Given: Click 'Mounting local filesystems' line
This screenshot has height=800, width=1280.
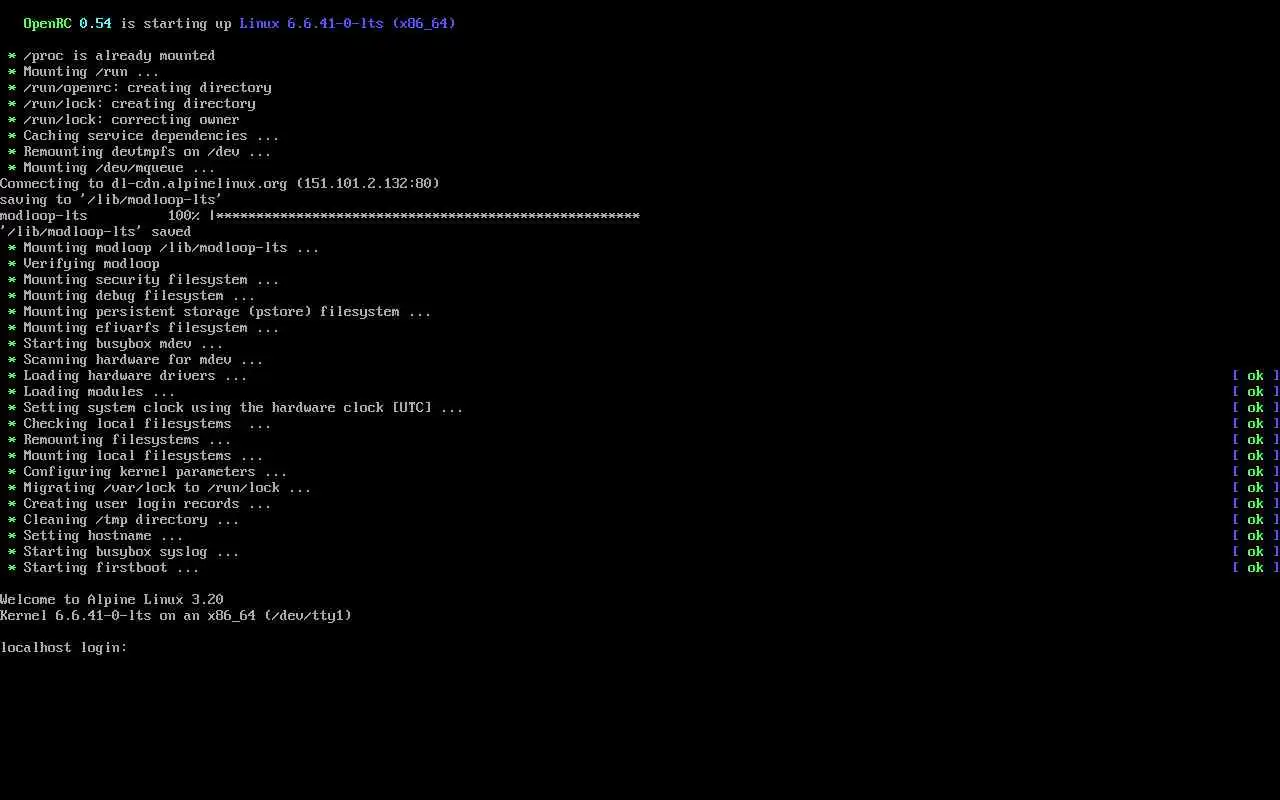Looking at the screenshot, I should [136, 455].
